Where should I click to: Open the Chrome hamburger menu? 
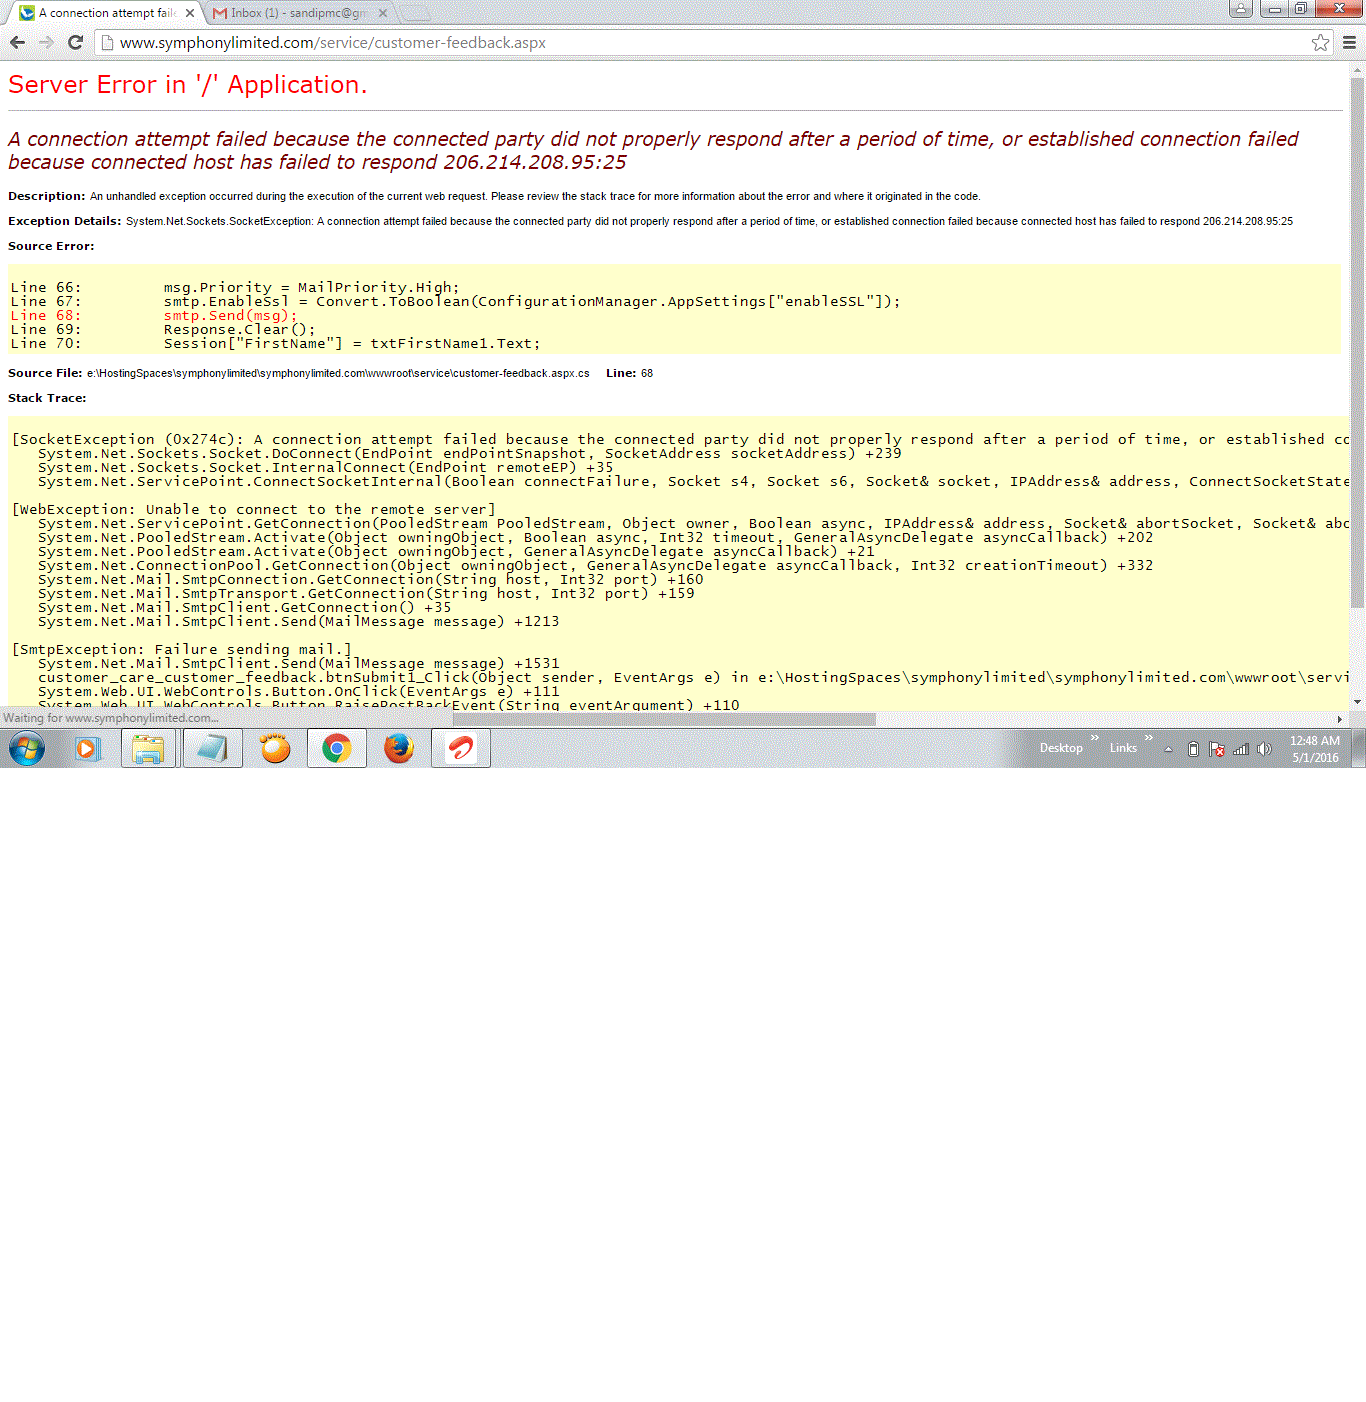coord(1349,42)
